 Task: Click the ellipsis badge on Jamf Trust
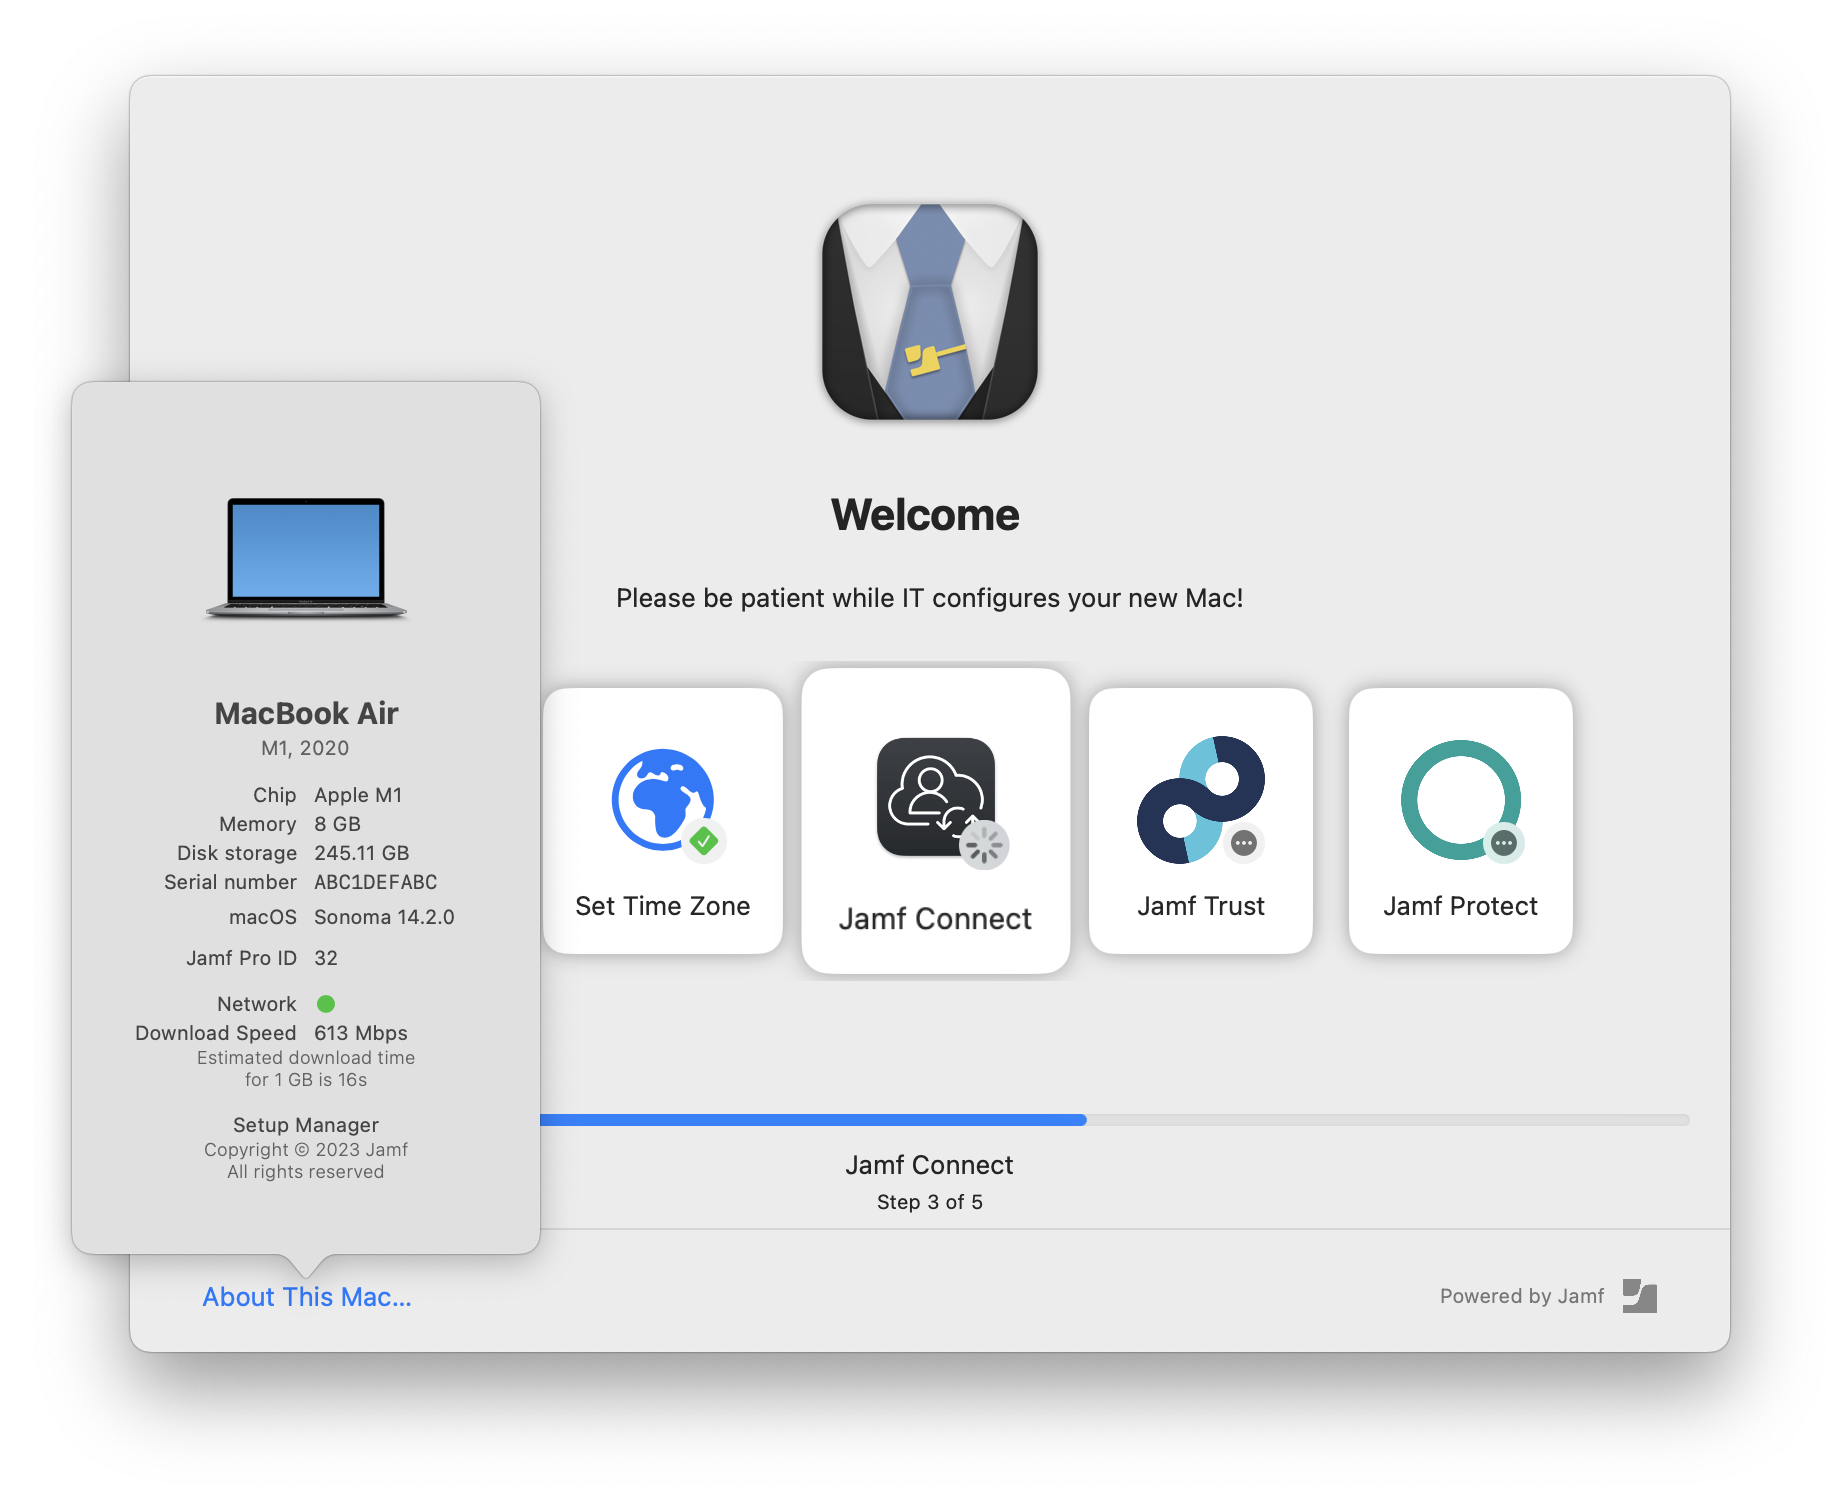[1244, 844]
